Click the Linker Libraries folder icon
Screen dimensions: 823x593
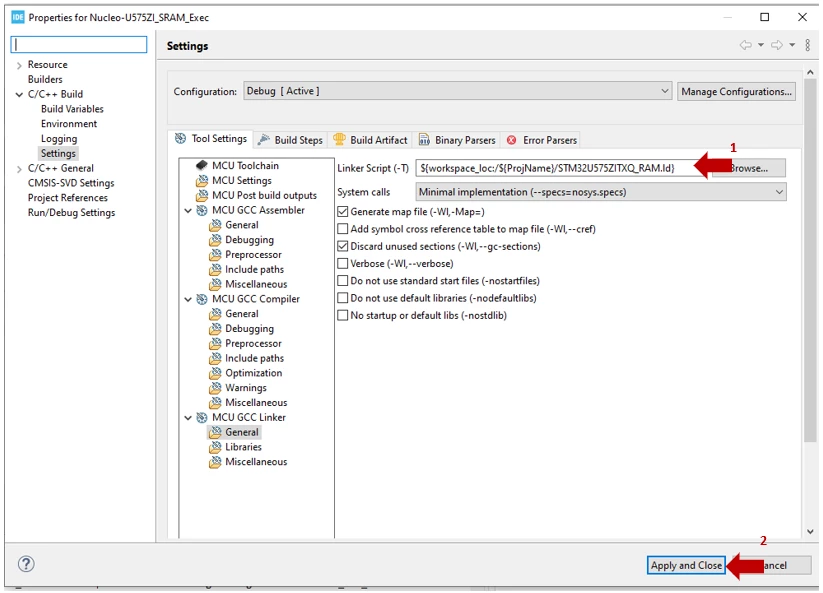pyautogui.click(x=215, y=447)
